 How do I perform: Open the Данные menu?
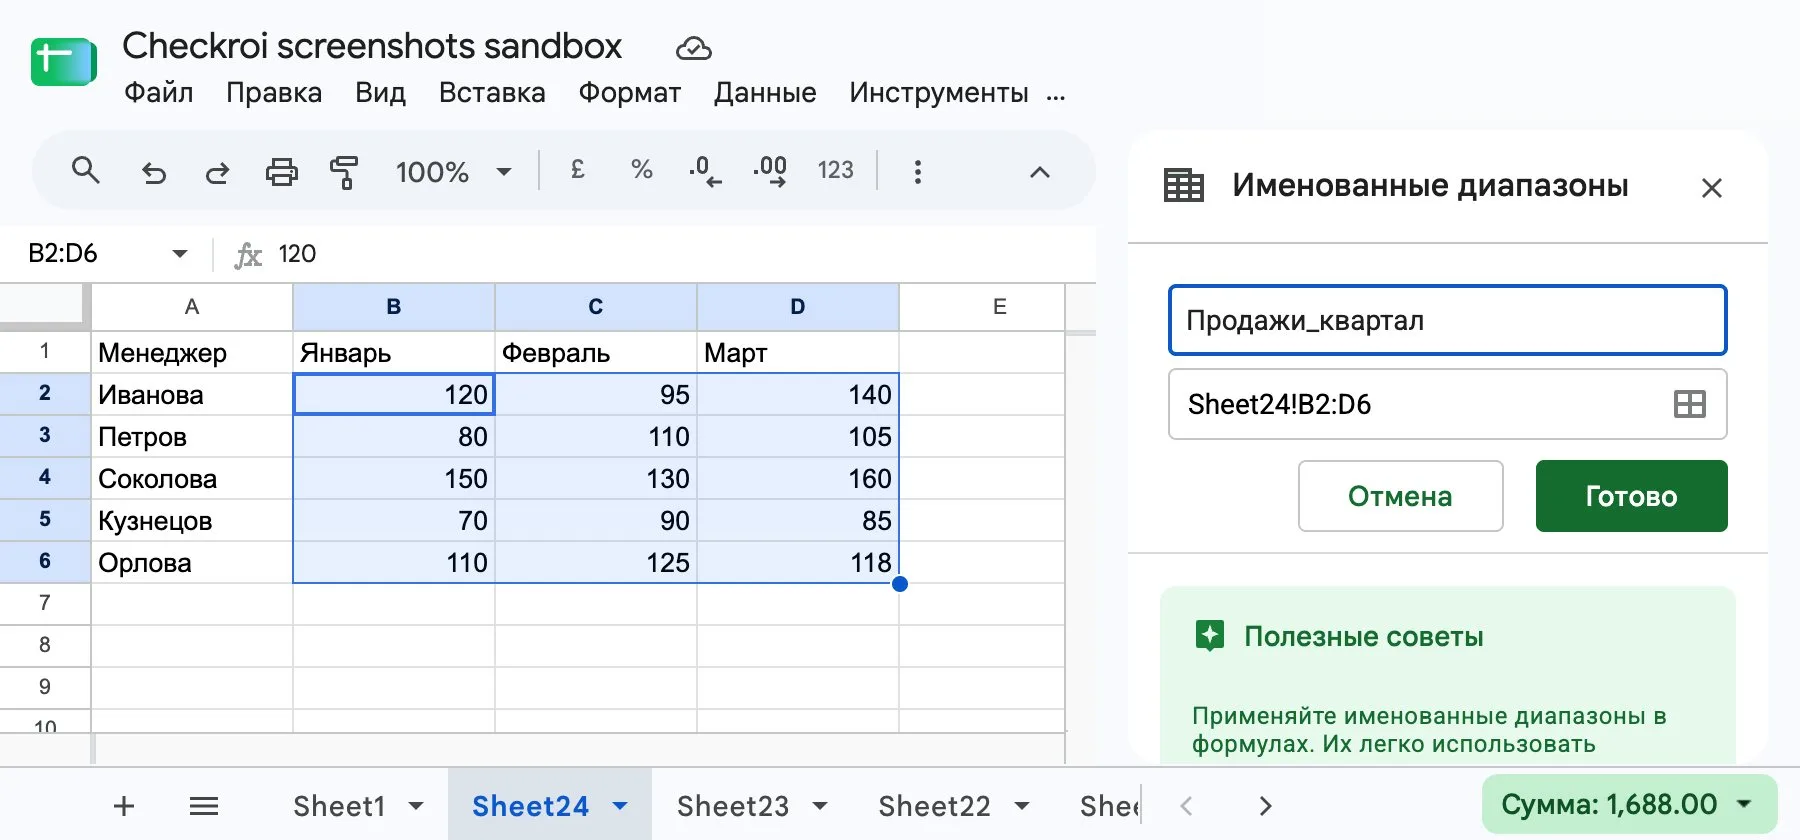765,93
